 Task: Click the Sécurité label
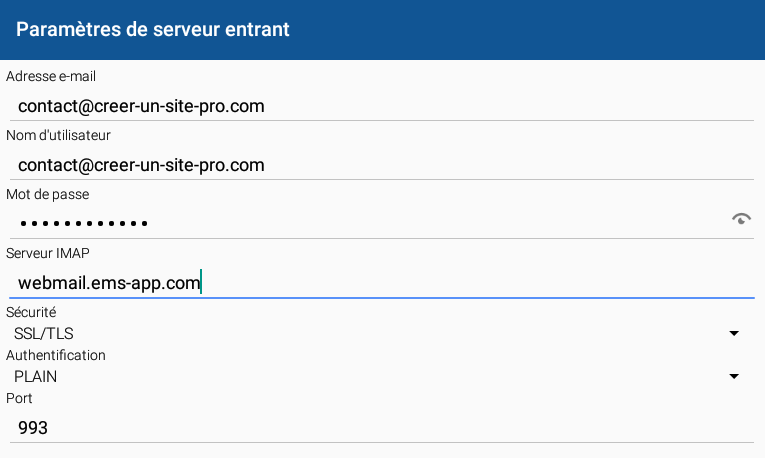coord(31,312)
